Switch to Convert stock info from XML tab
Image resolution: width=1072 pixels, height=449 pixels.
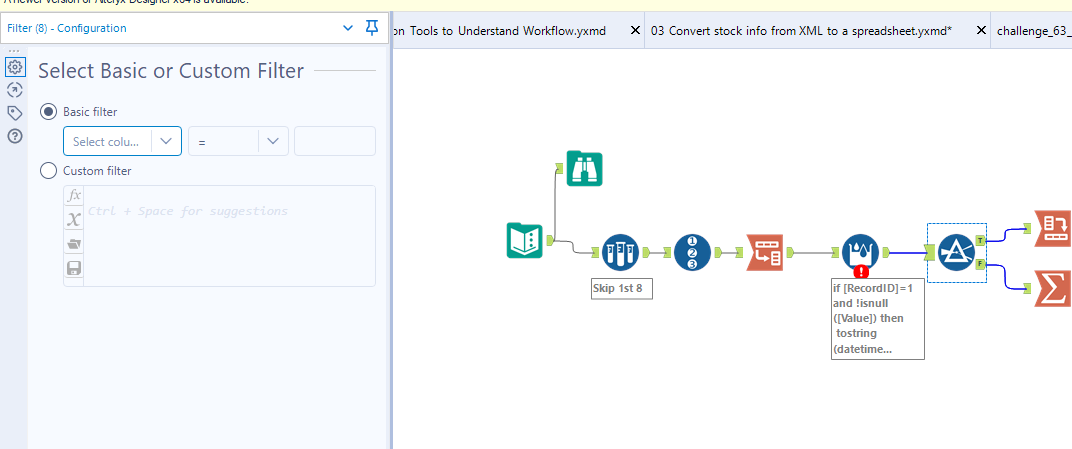801,31
